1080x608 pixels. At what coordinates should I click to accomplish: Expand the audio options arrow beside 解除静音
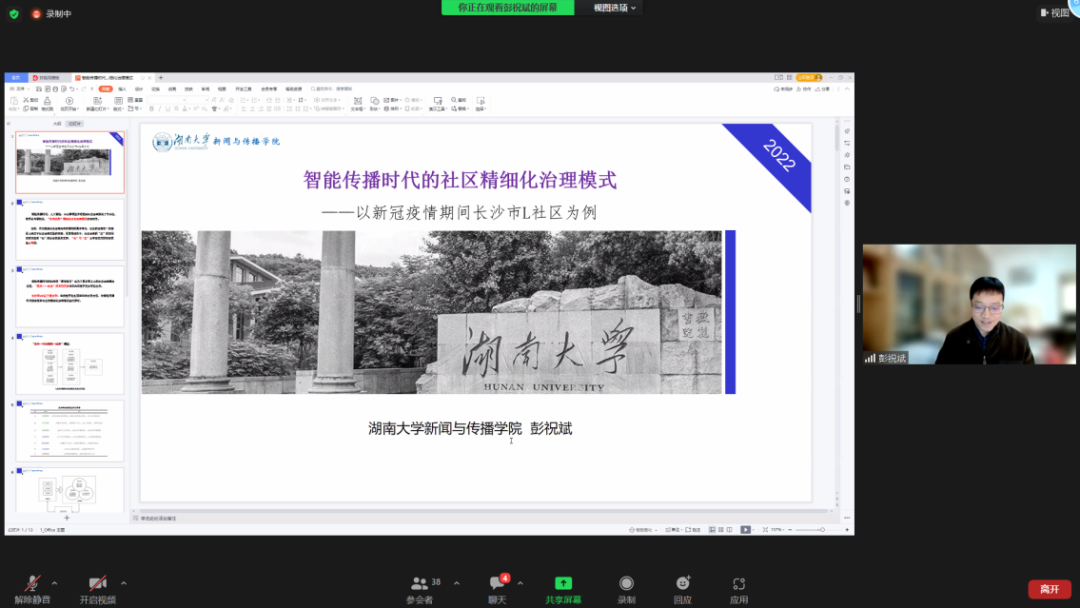(x=54, y=583)
